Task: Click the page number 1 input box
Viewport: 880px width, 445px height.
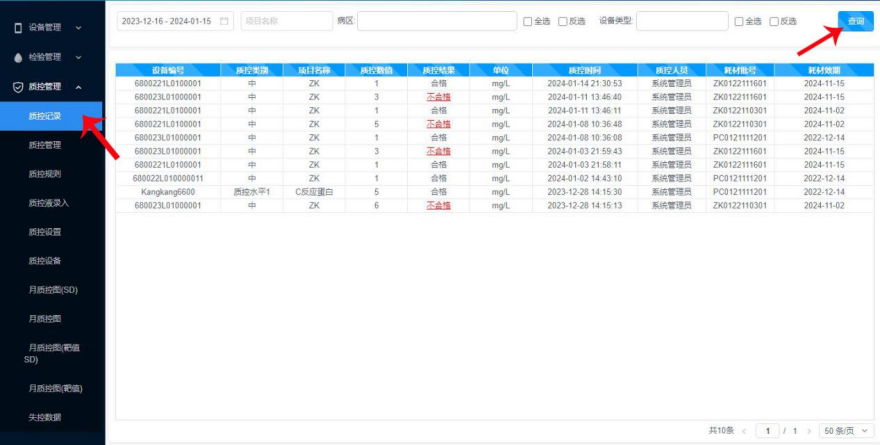Action: [767, 431]
